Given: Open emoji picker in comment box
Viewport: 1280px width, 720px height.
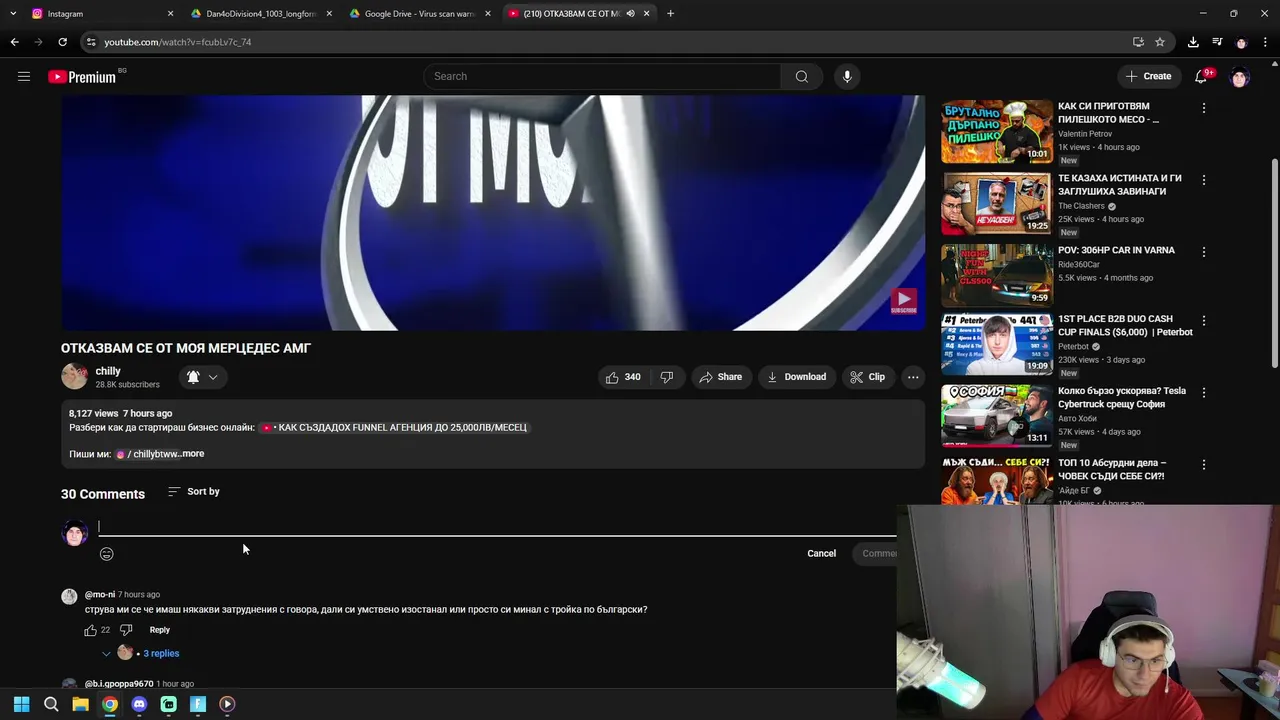Looking at the screenshot, I should coord(107,554).
